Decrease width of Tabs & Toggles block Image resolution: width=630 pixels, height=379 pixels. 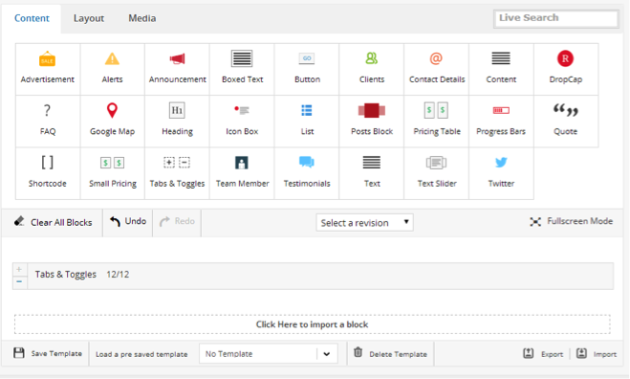(19, 282)
